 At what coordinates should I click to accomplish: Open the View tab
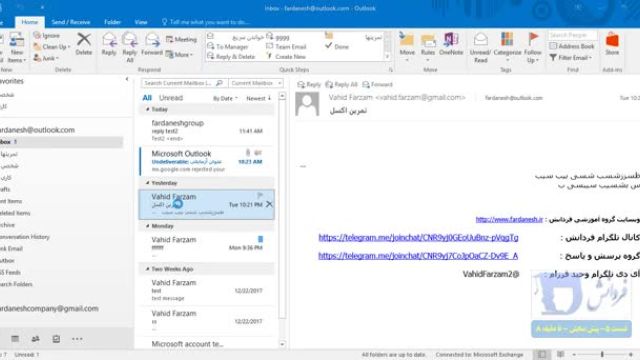coord(141,22)
